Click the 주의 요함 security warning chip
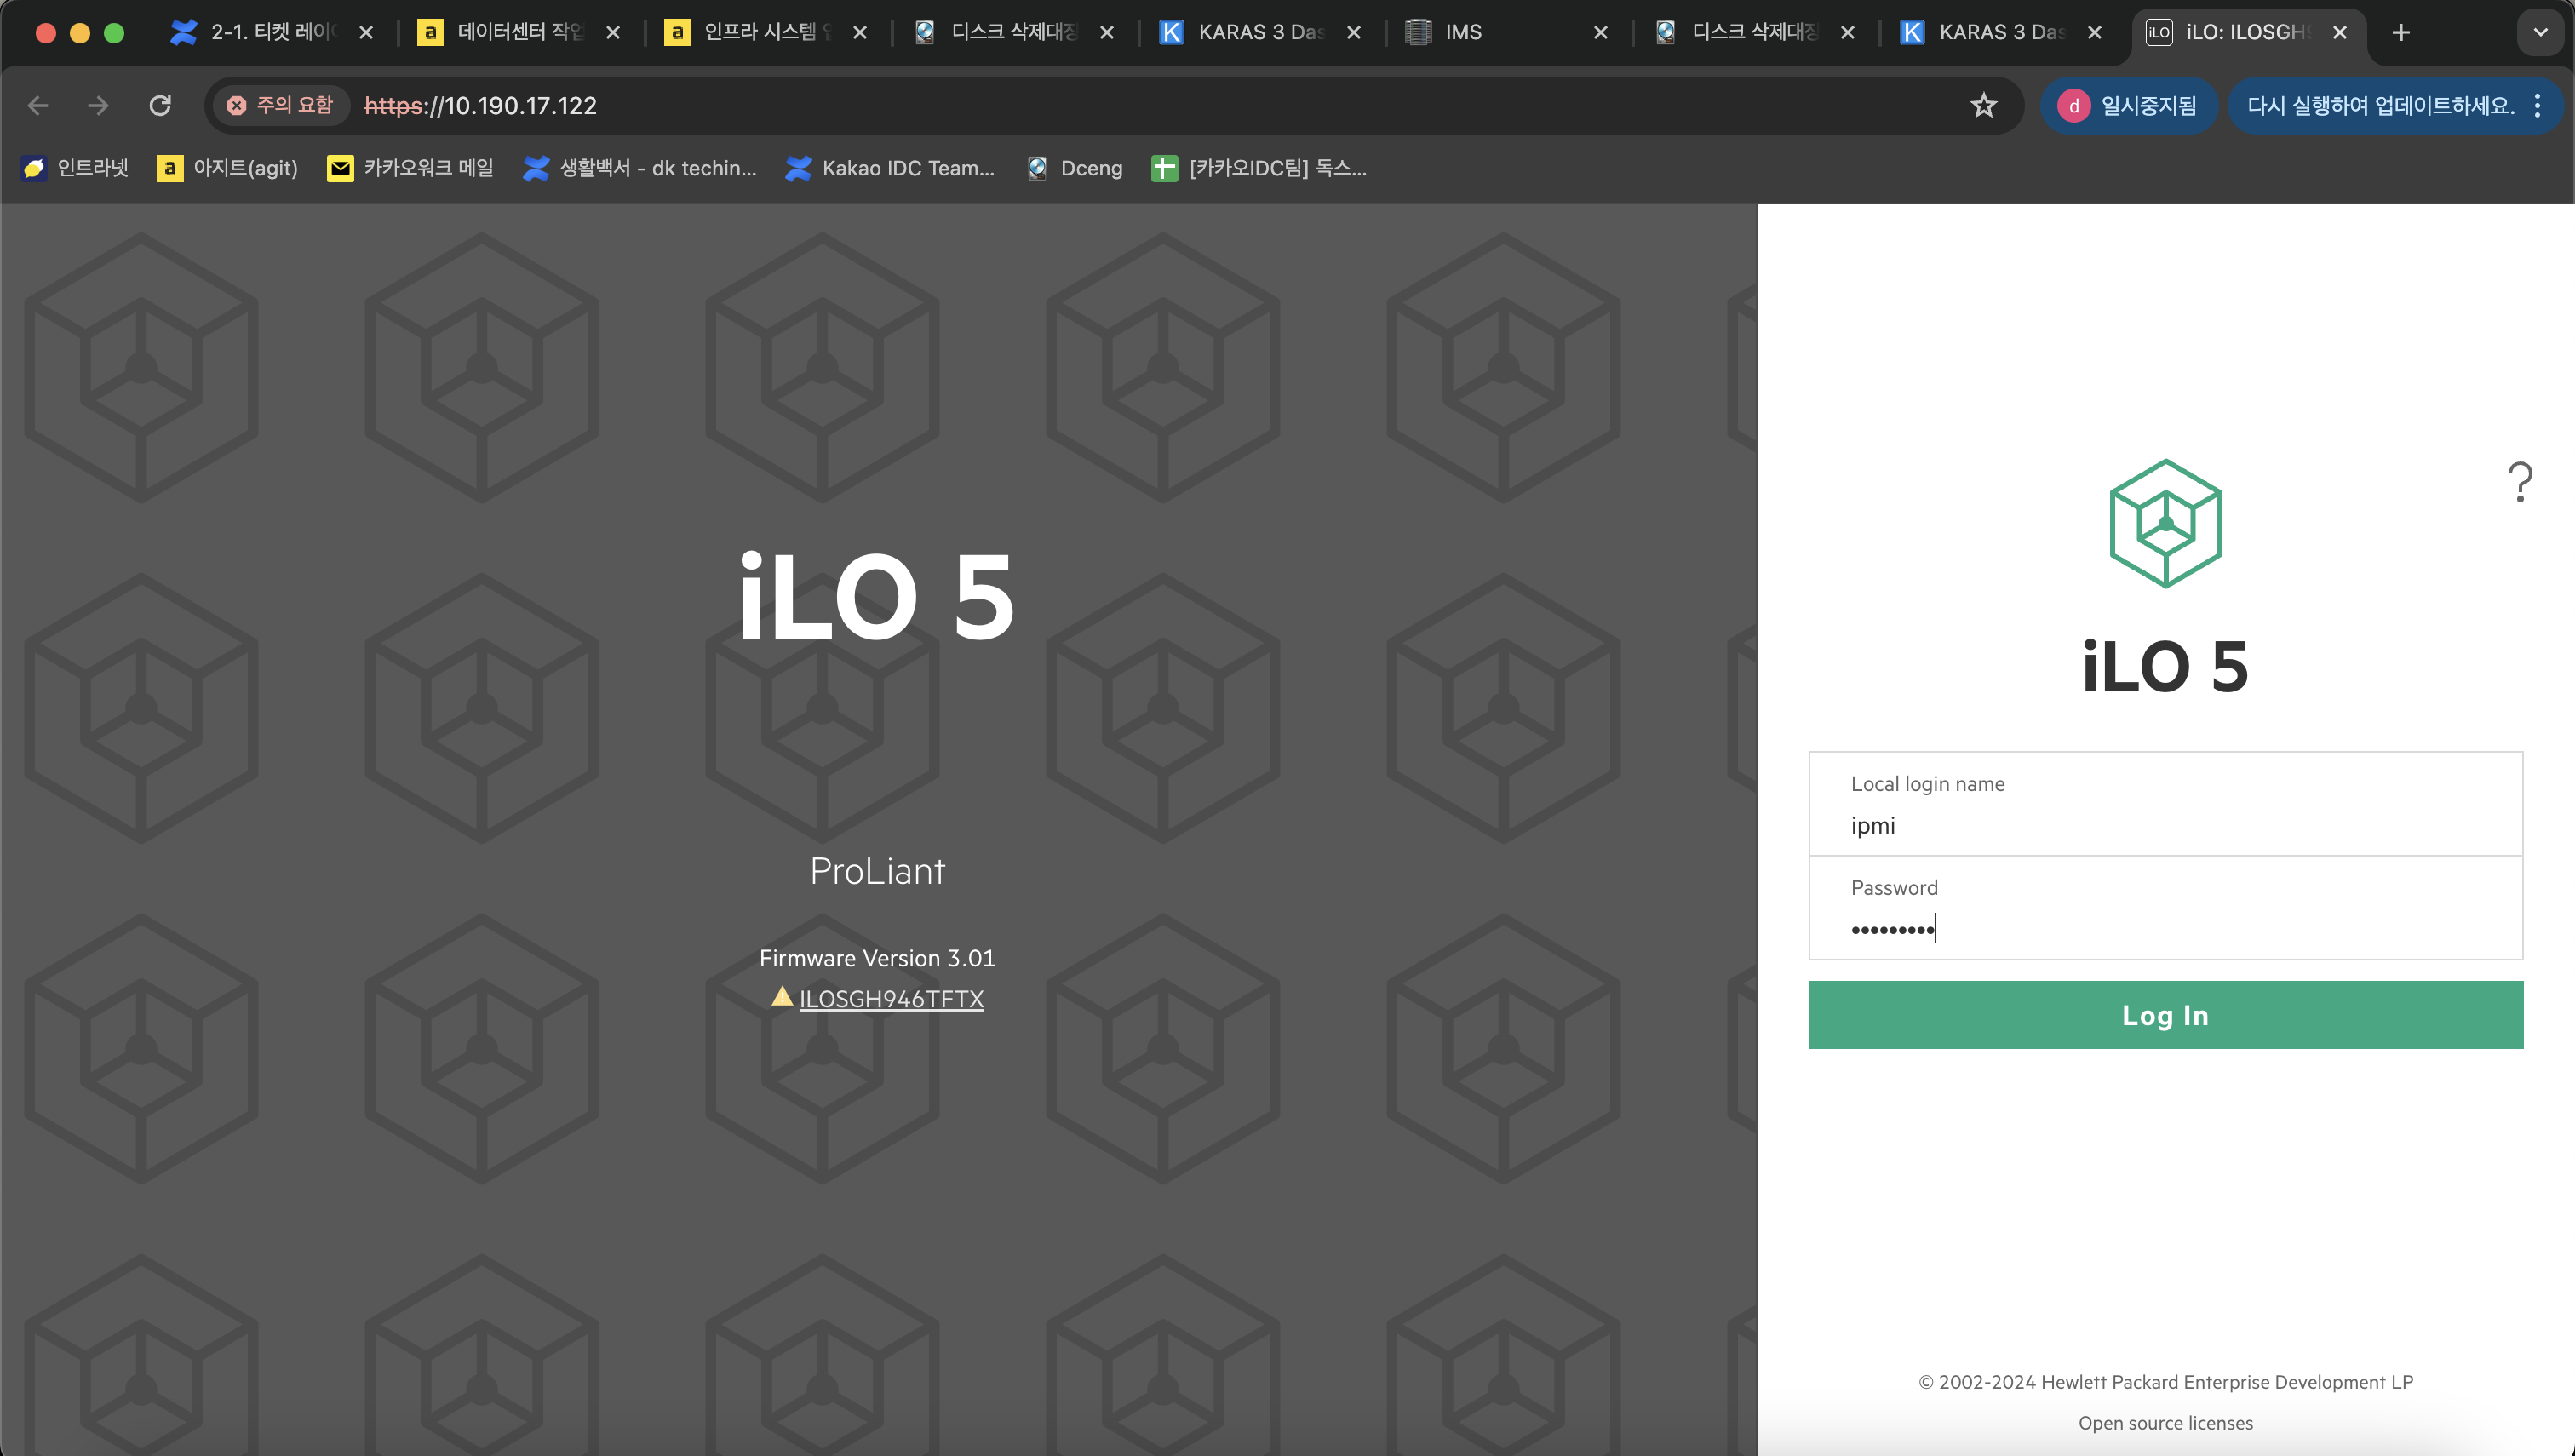 pyautogui.click(x=280, y=105)
